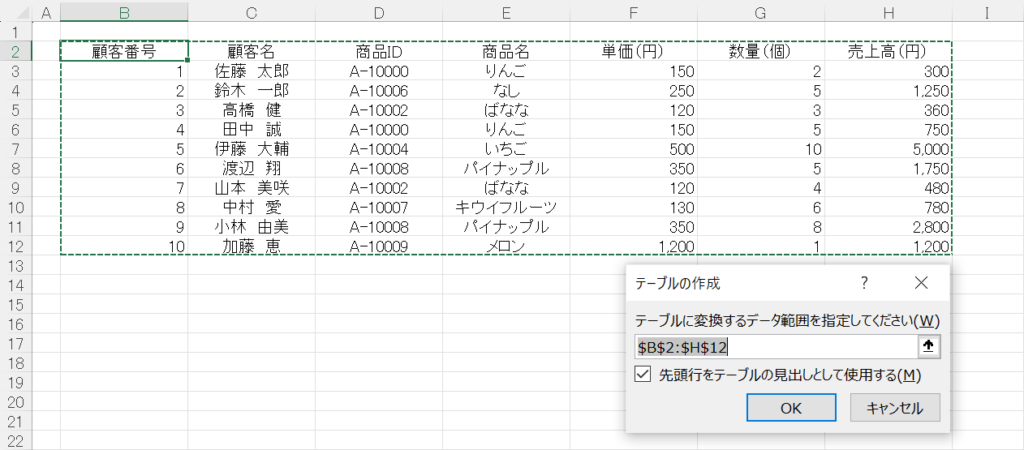
Task: Select row 12 header
Action: pyautogui.click(x=17, y=246)
